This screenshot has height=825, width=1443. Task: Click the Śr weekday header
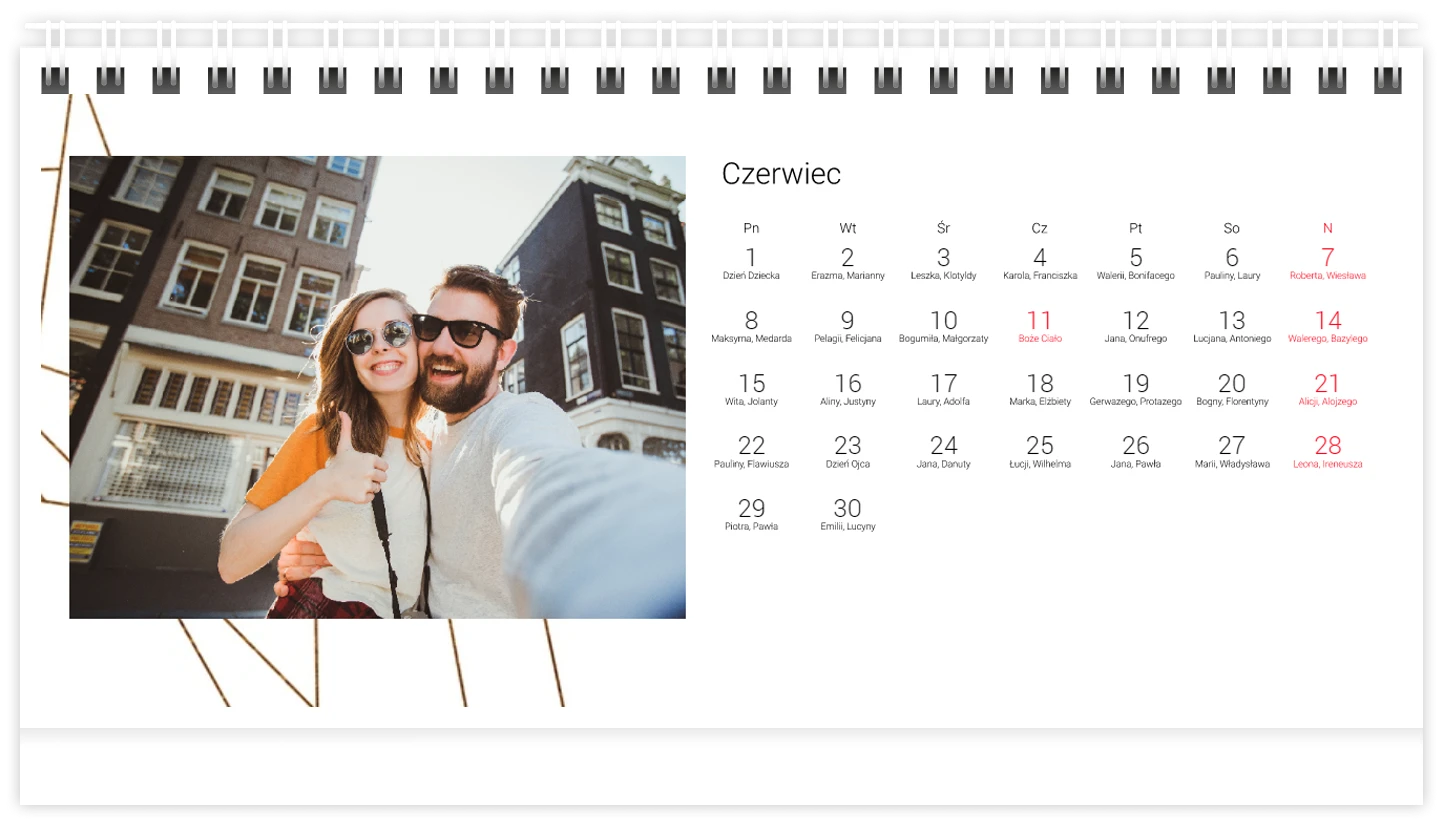(x=943, y=229)
